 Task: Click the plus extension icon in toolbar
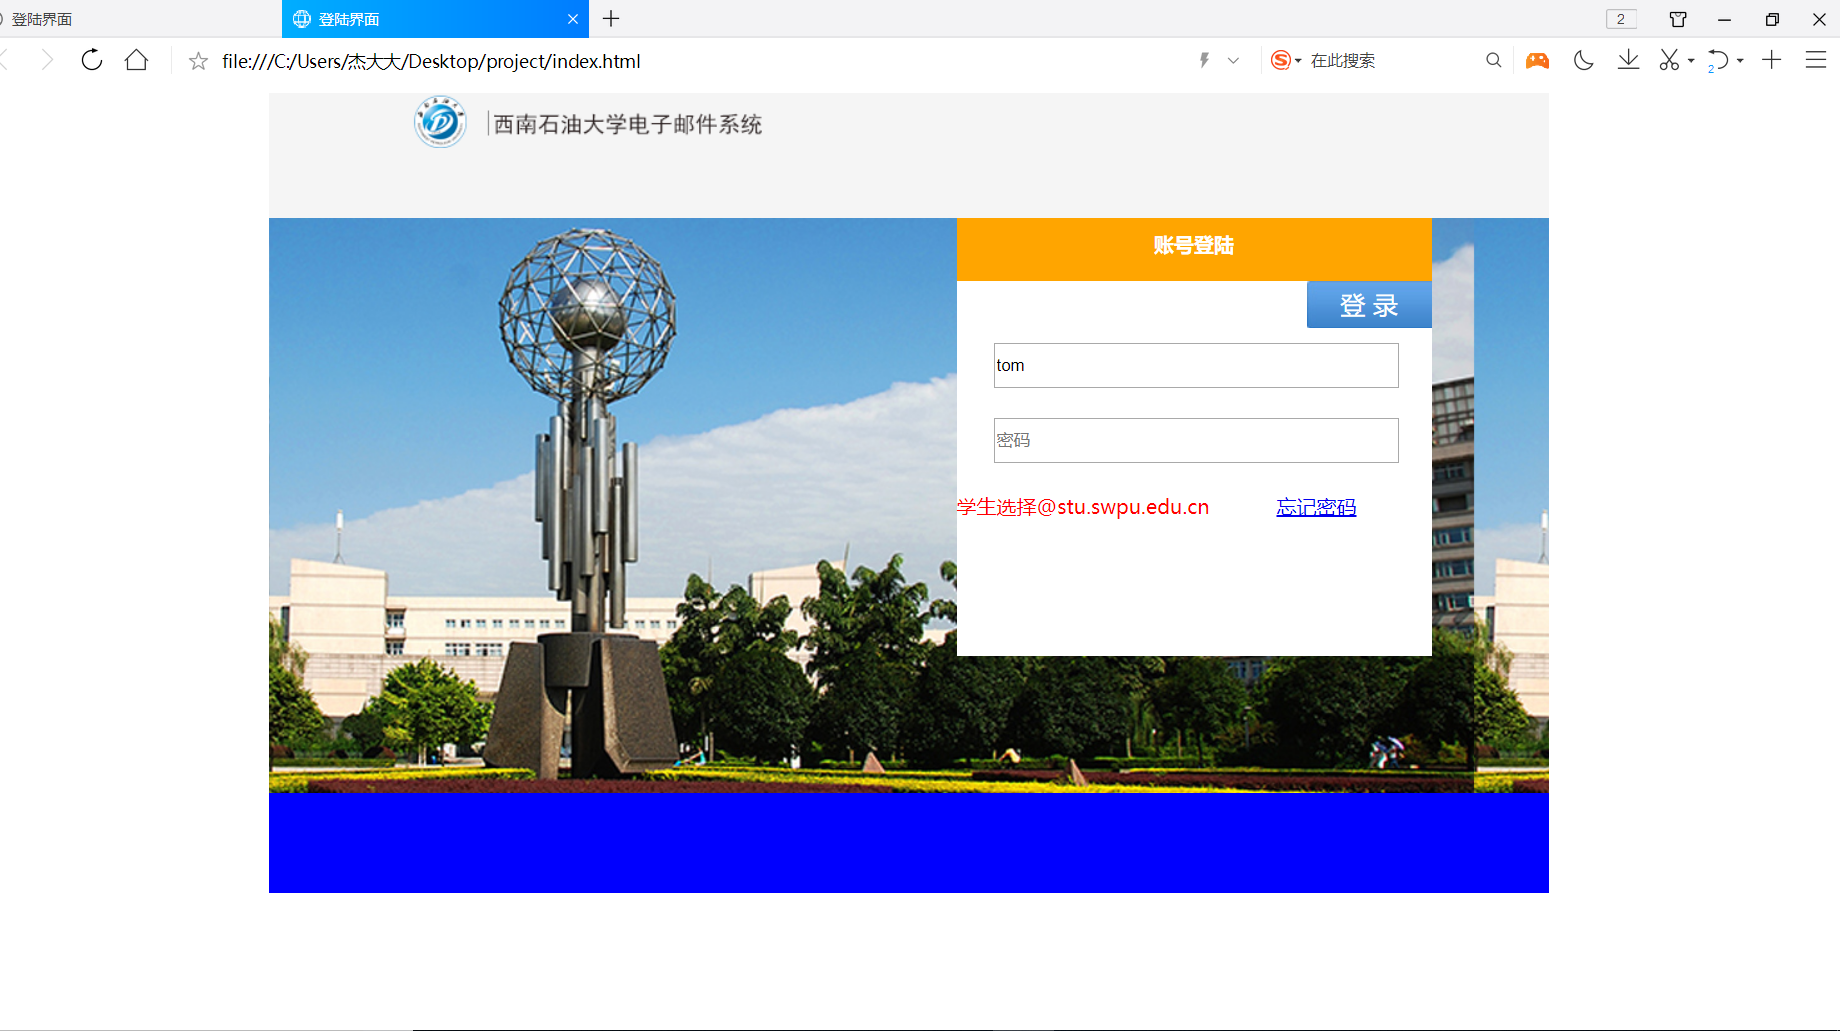[1771, 60]
